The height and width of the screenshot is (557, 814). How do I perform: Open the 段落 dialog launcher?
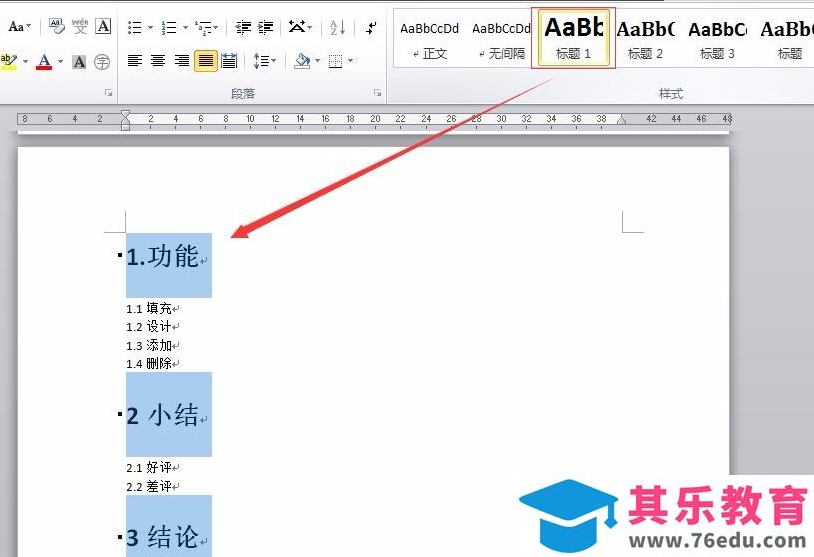[377, 93]
